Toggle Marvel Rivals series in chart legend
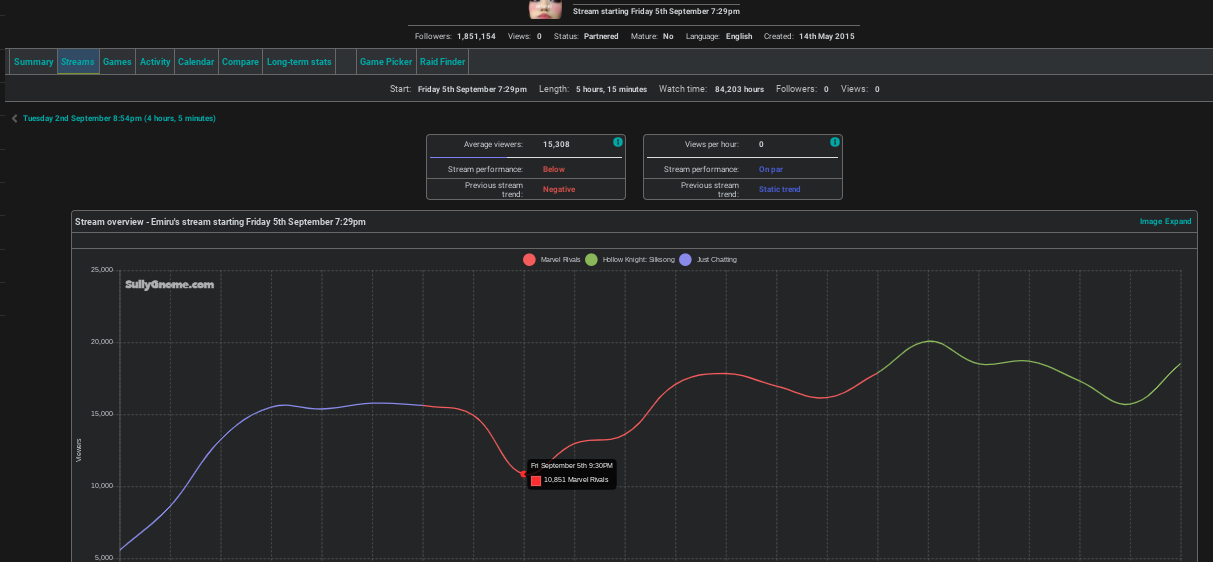This screenshot has height=562, width=1213. [551, 260]
